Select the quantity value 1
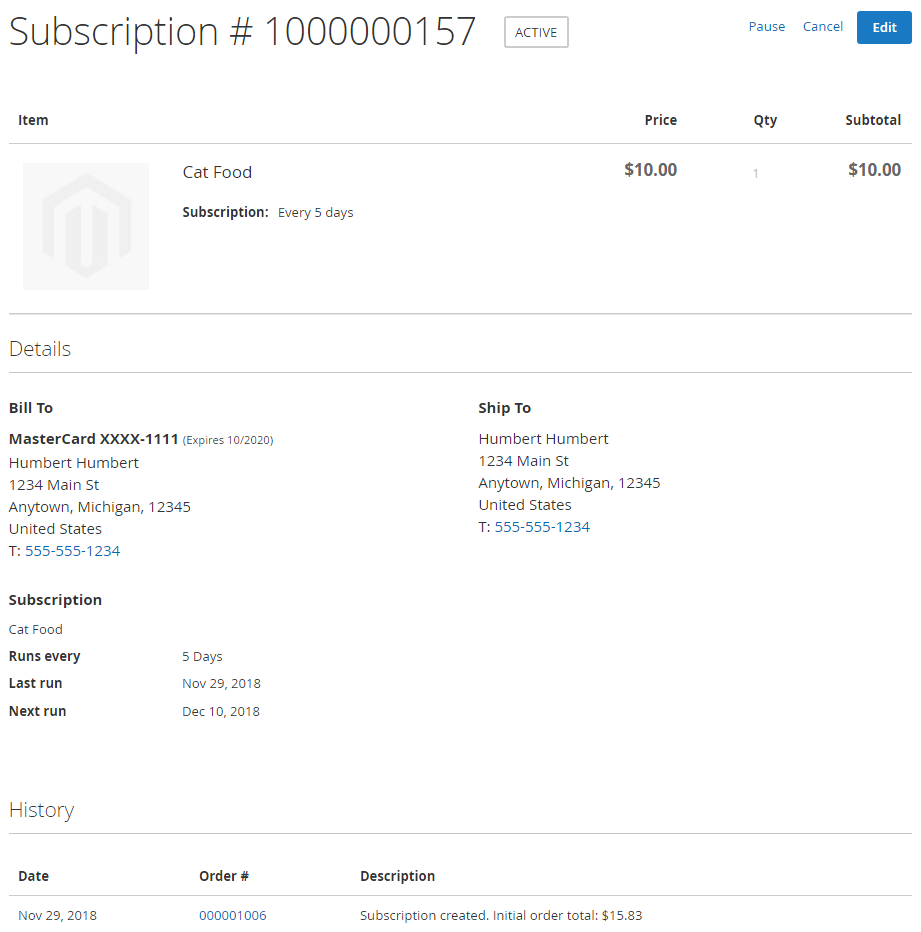 (x=756, y=174)
